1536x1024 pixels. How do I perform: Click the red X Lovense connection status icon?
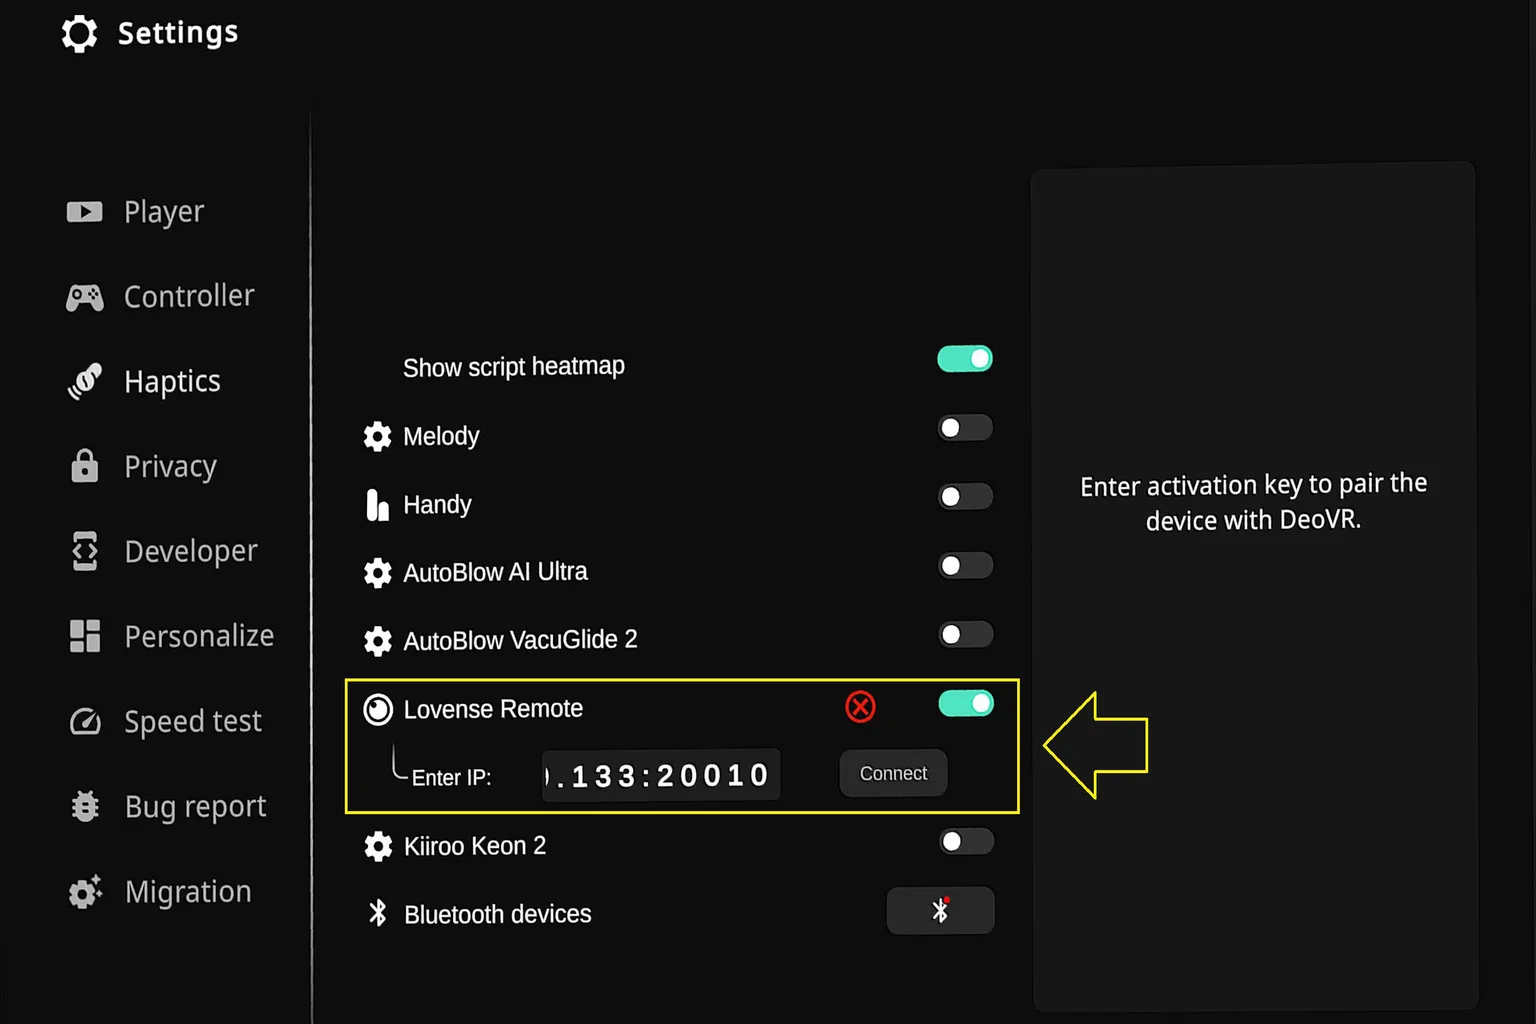coord(860,707)
